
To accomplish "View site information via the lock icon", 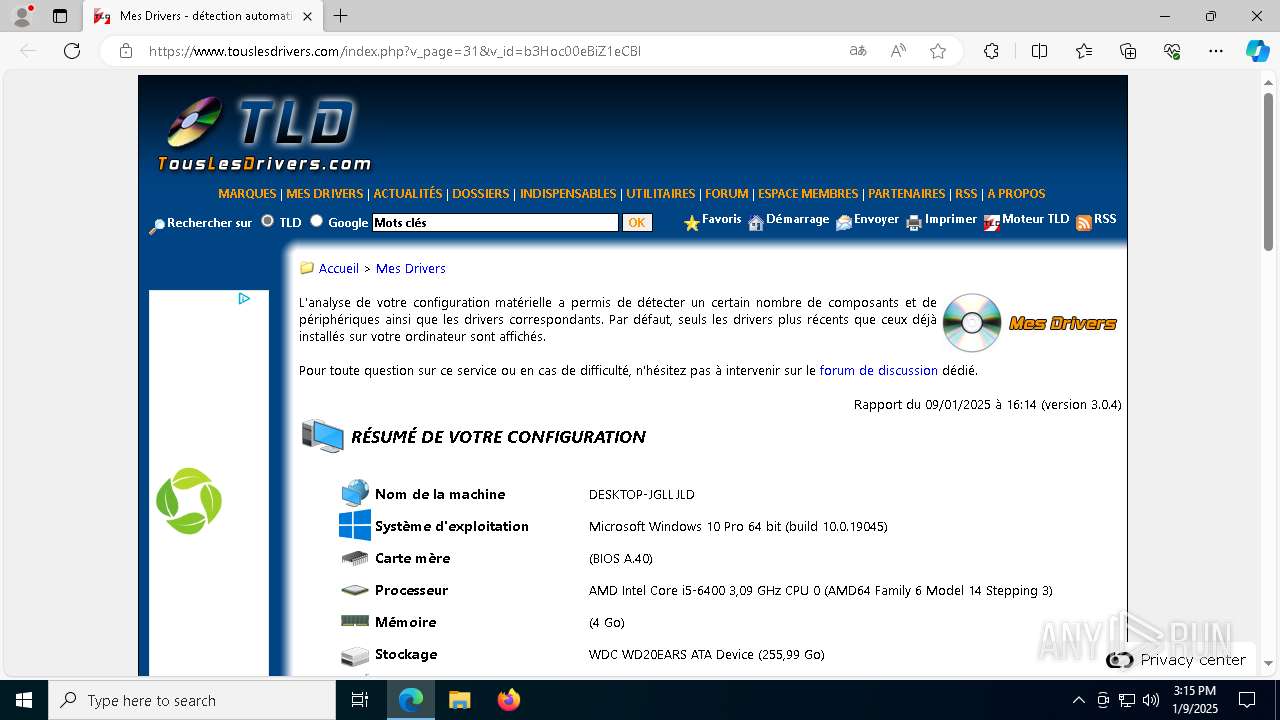I will point(126,51).
